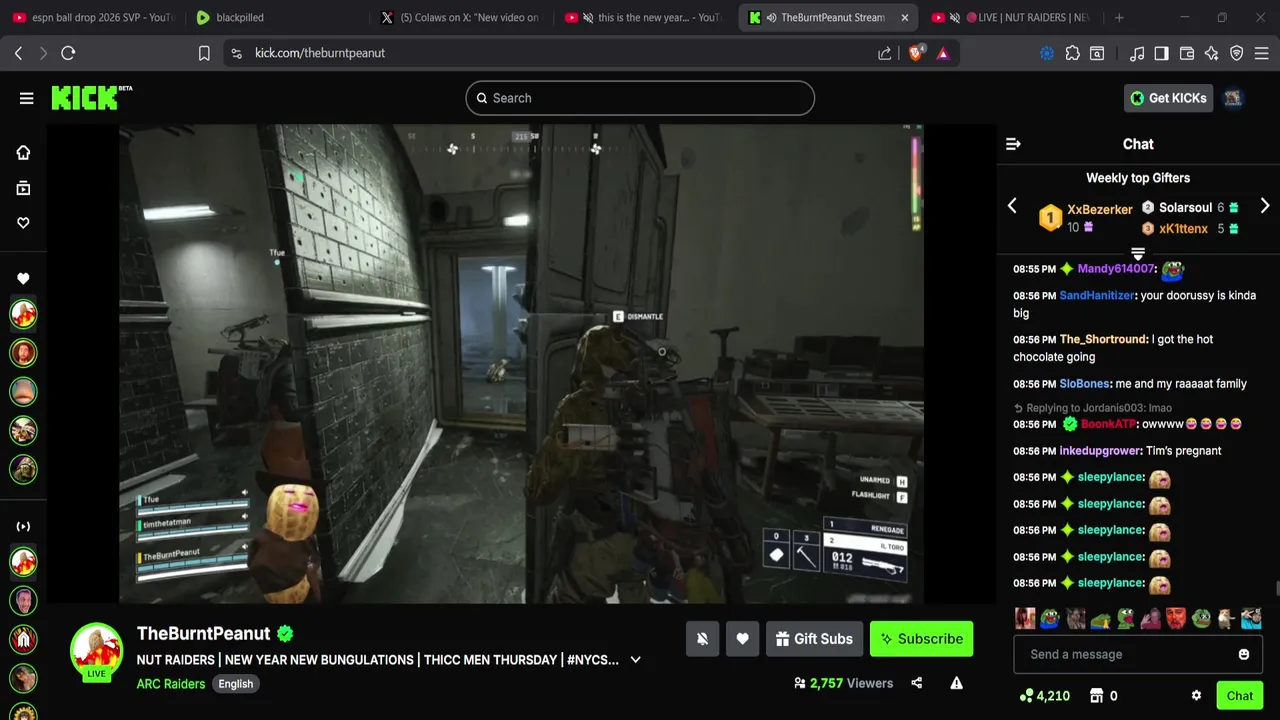Toggle stream notifications bell
1280x720 pixels.
click(702, 639)
